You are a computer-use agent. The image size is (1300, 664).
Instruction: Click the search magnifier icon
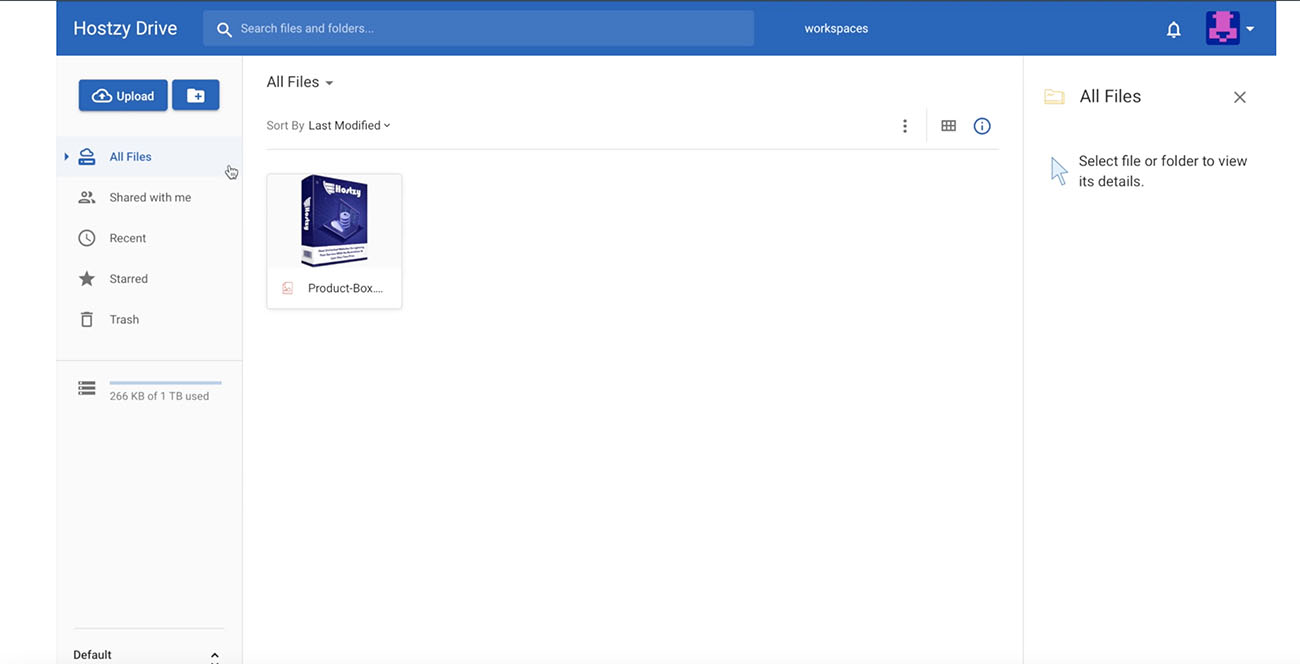click(225, 29)
